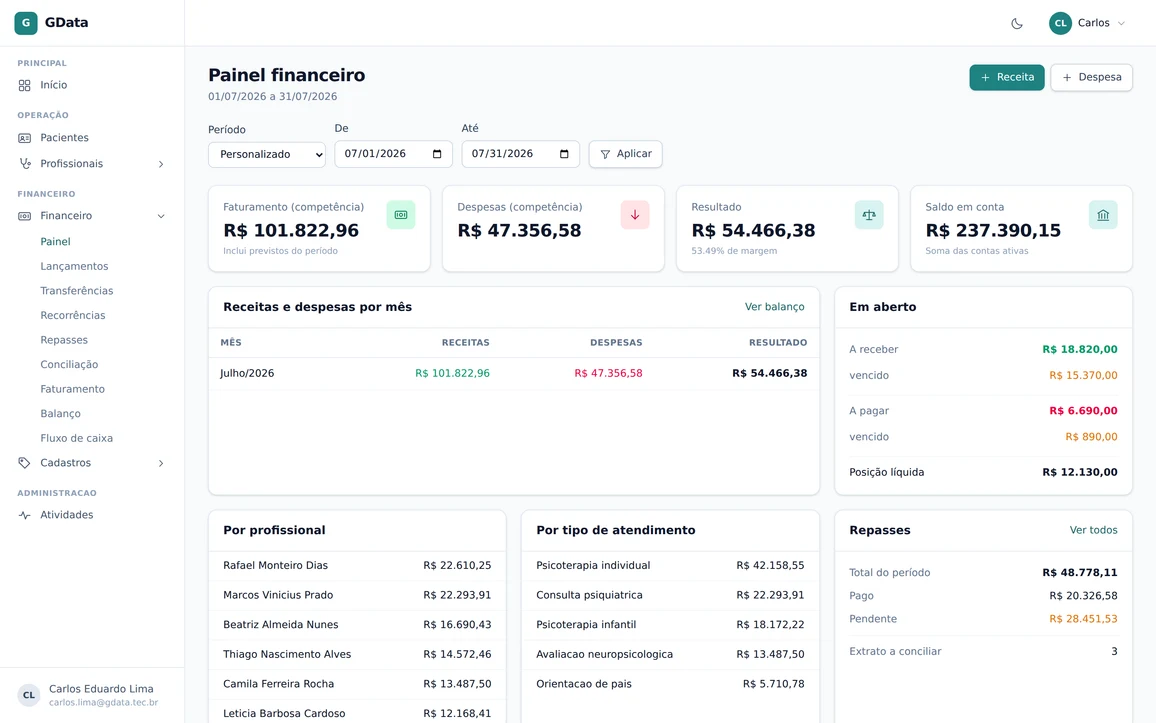Click the Atividades pulse icon
The width and height of the screenshot is (1156, 723).
click(24, 515)
